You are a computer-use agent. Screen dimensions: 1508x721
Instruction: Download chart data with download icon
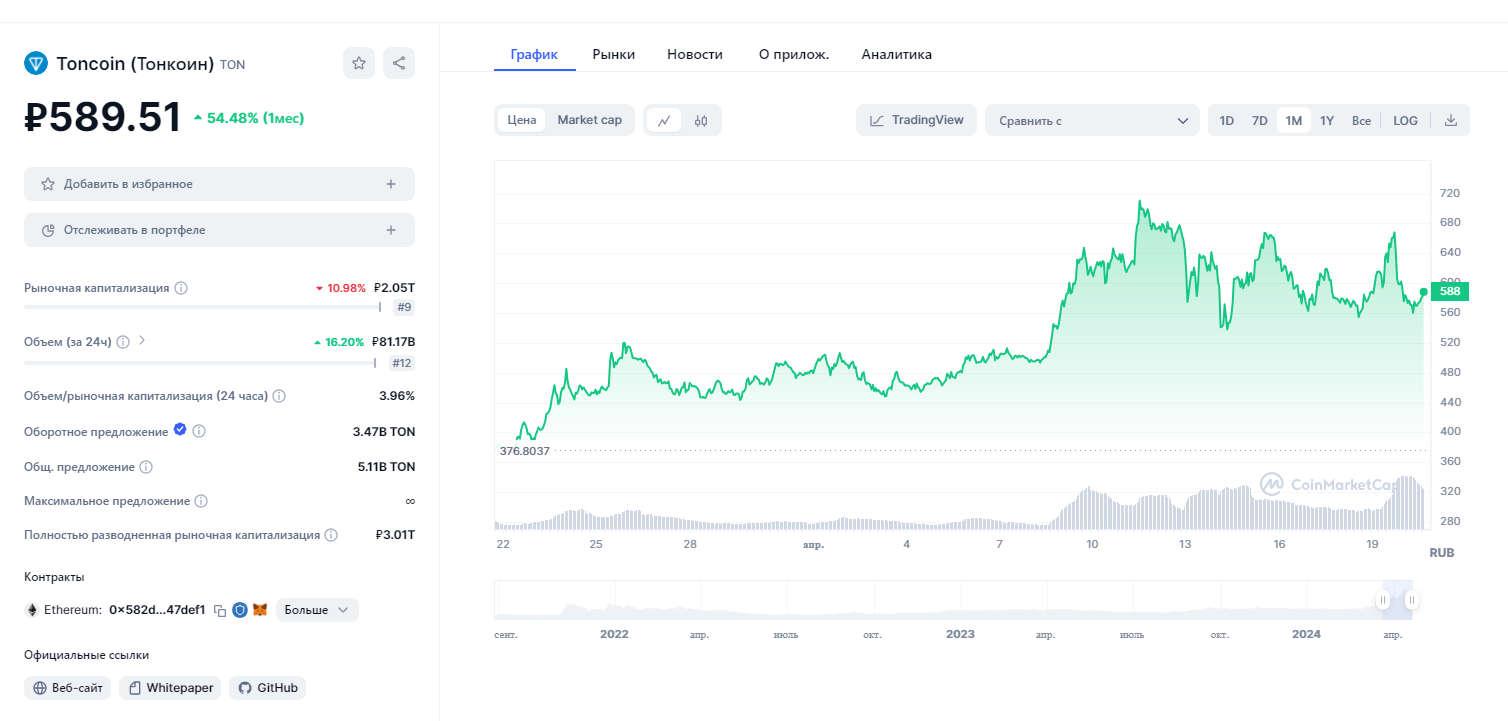click(1451, 120)
